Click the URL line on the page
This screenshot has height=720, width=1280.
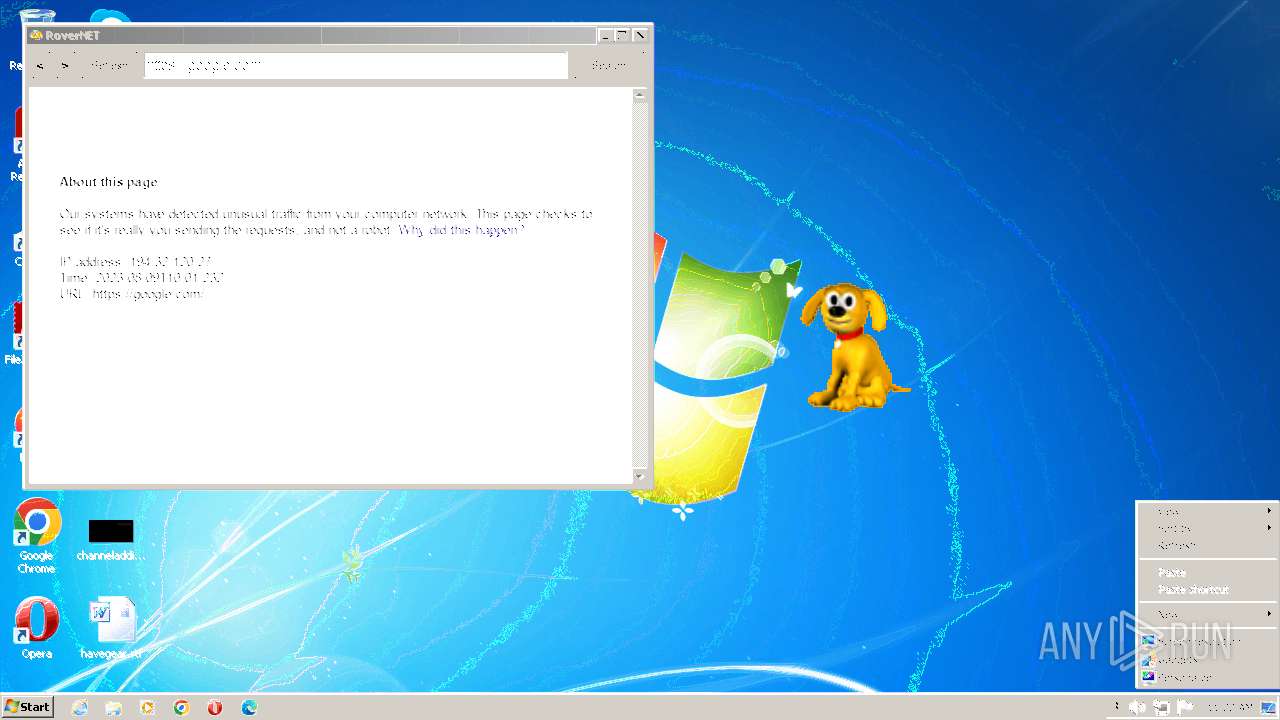(x=131, y=294)
